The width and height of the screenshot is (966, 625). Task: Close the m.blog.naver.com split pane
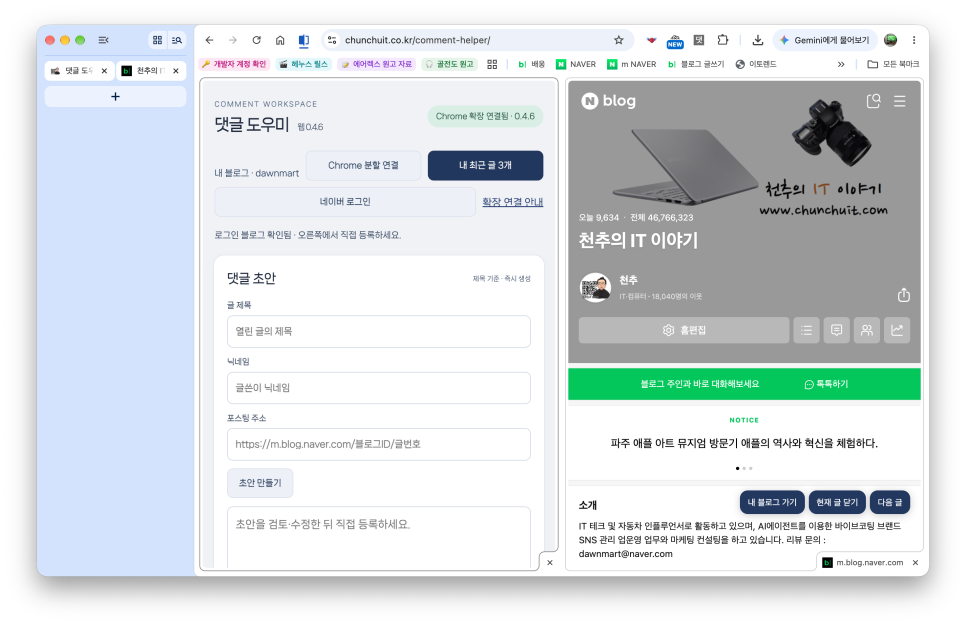915,562
